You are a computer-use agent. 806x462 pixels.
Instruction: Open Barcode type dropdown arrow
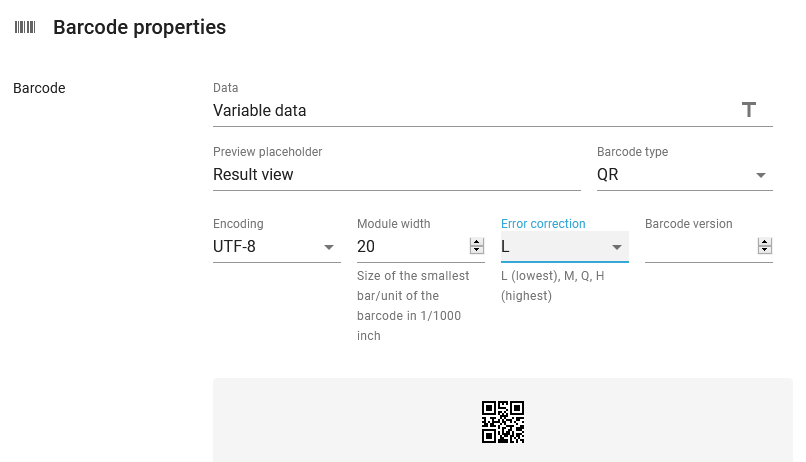(x=761, y=175)
